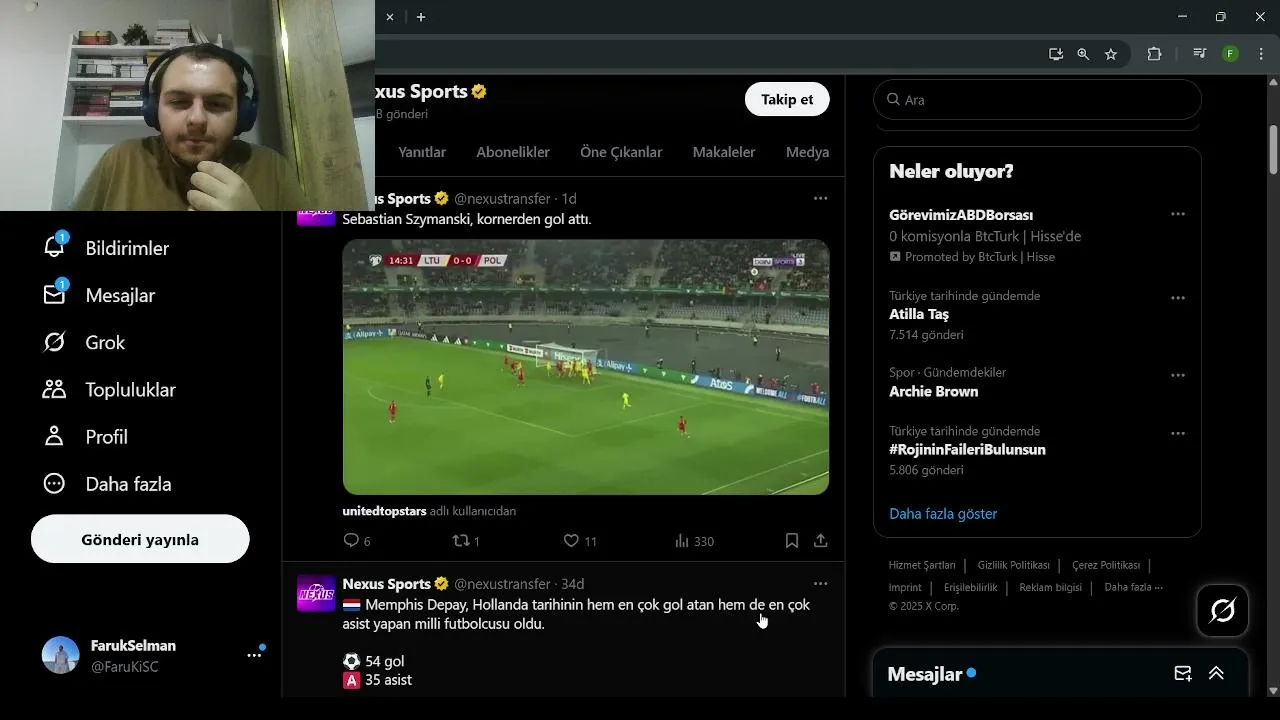Screen dimensions: 1280x720
Task: Open account menu next to FarukSelman
Action: [x=254, y=656]
